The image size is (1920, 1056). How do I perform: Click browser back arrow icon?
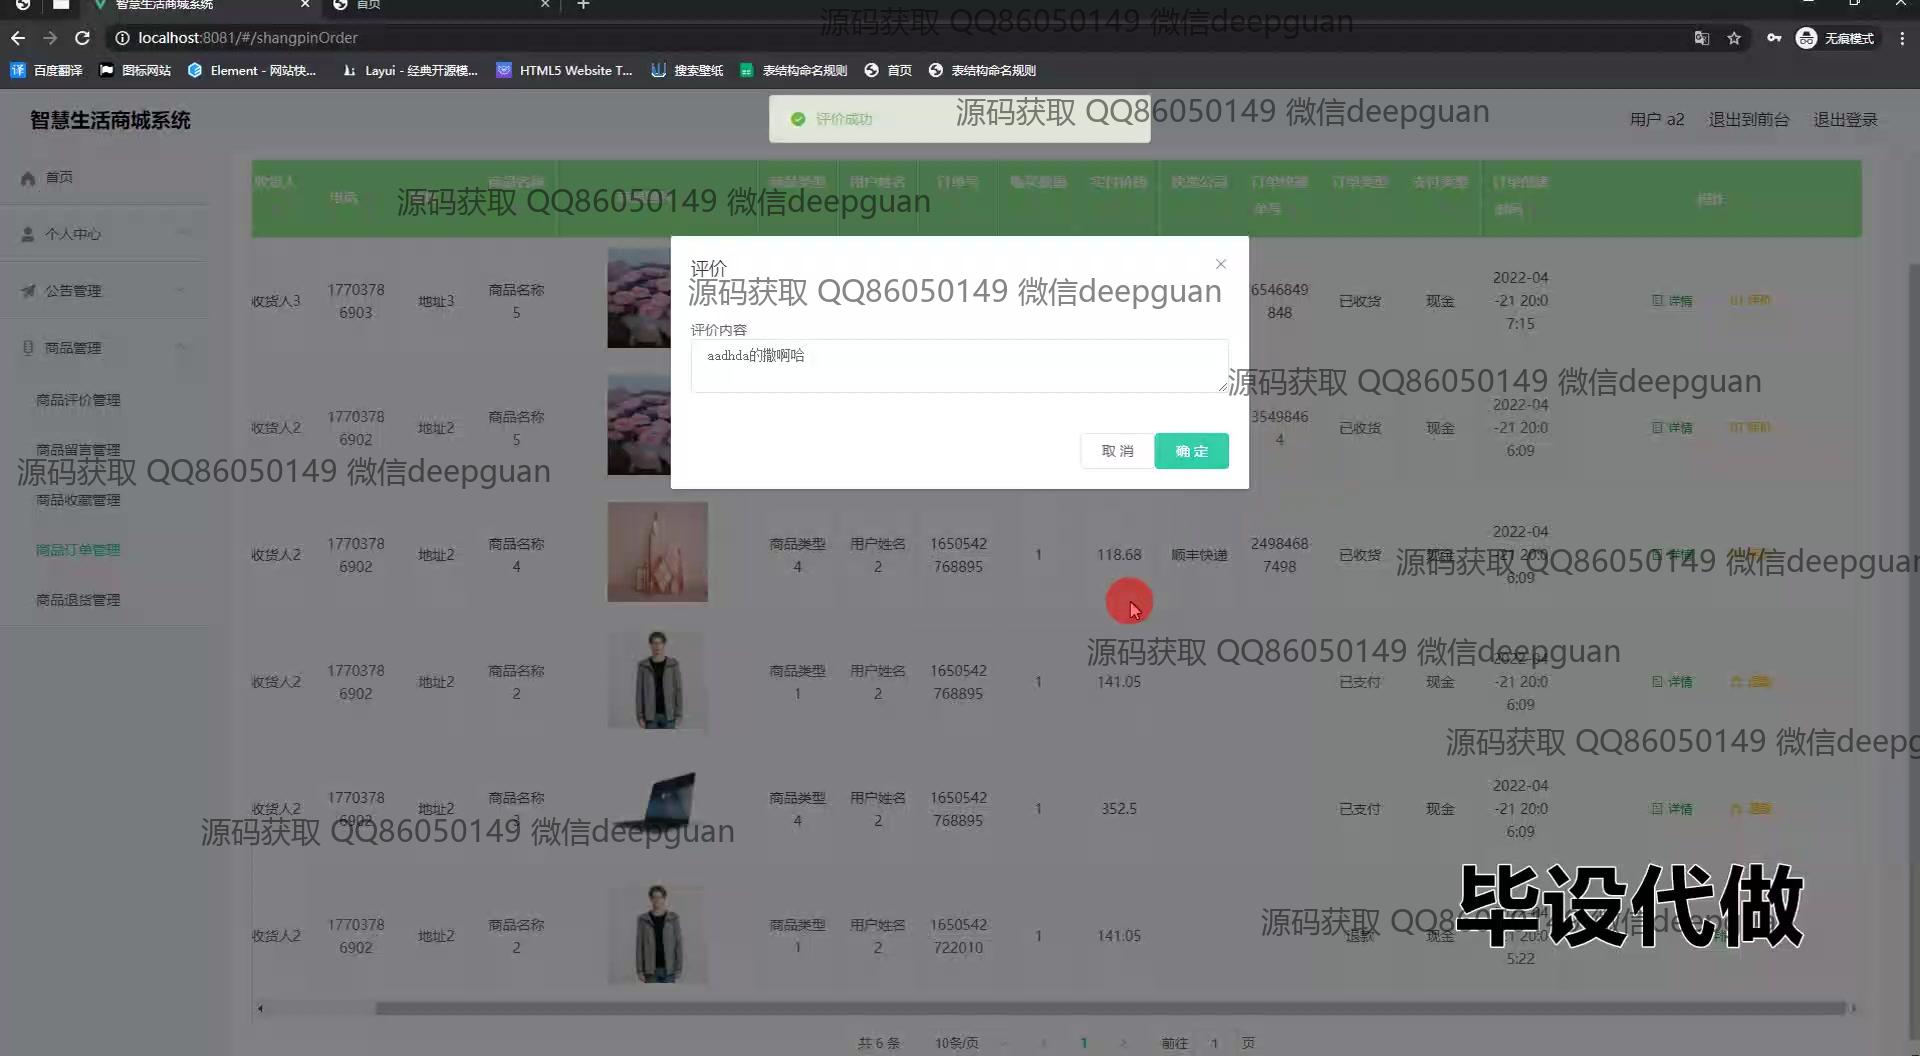[x=18, y=38]
